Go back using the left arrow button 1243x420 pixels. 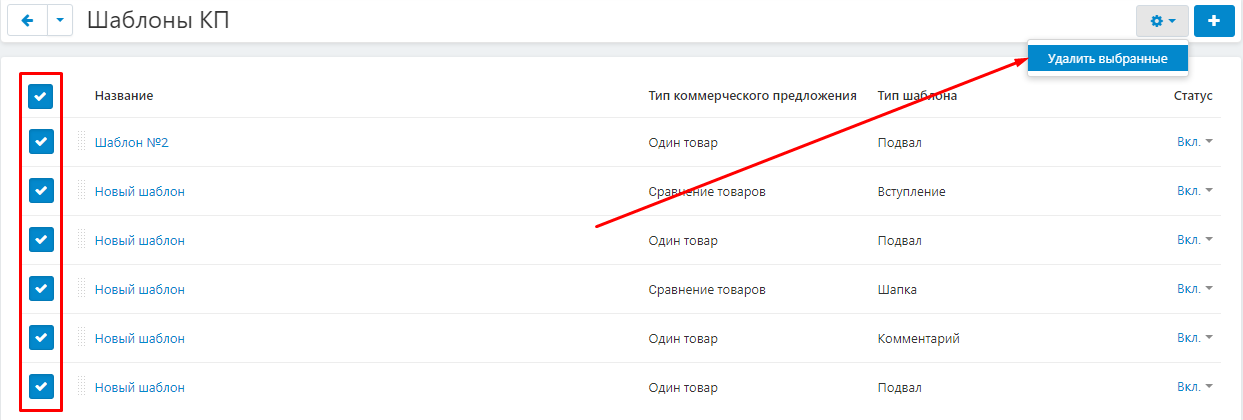[x=28, y=21]
